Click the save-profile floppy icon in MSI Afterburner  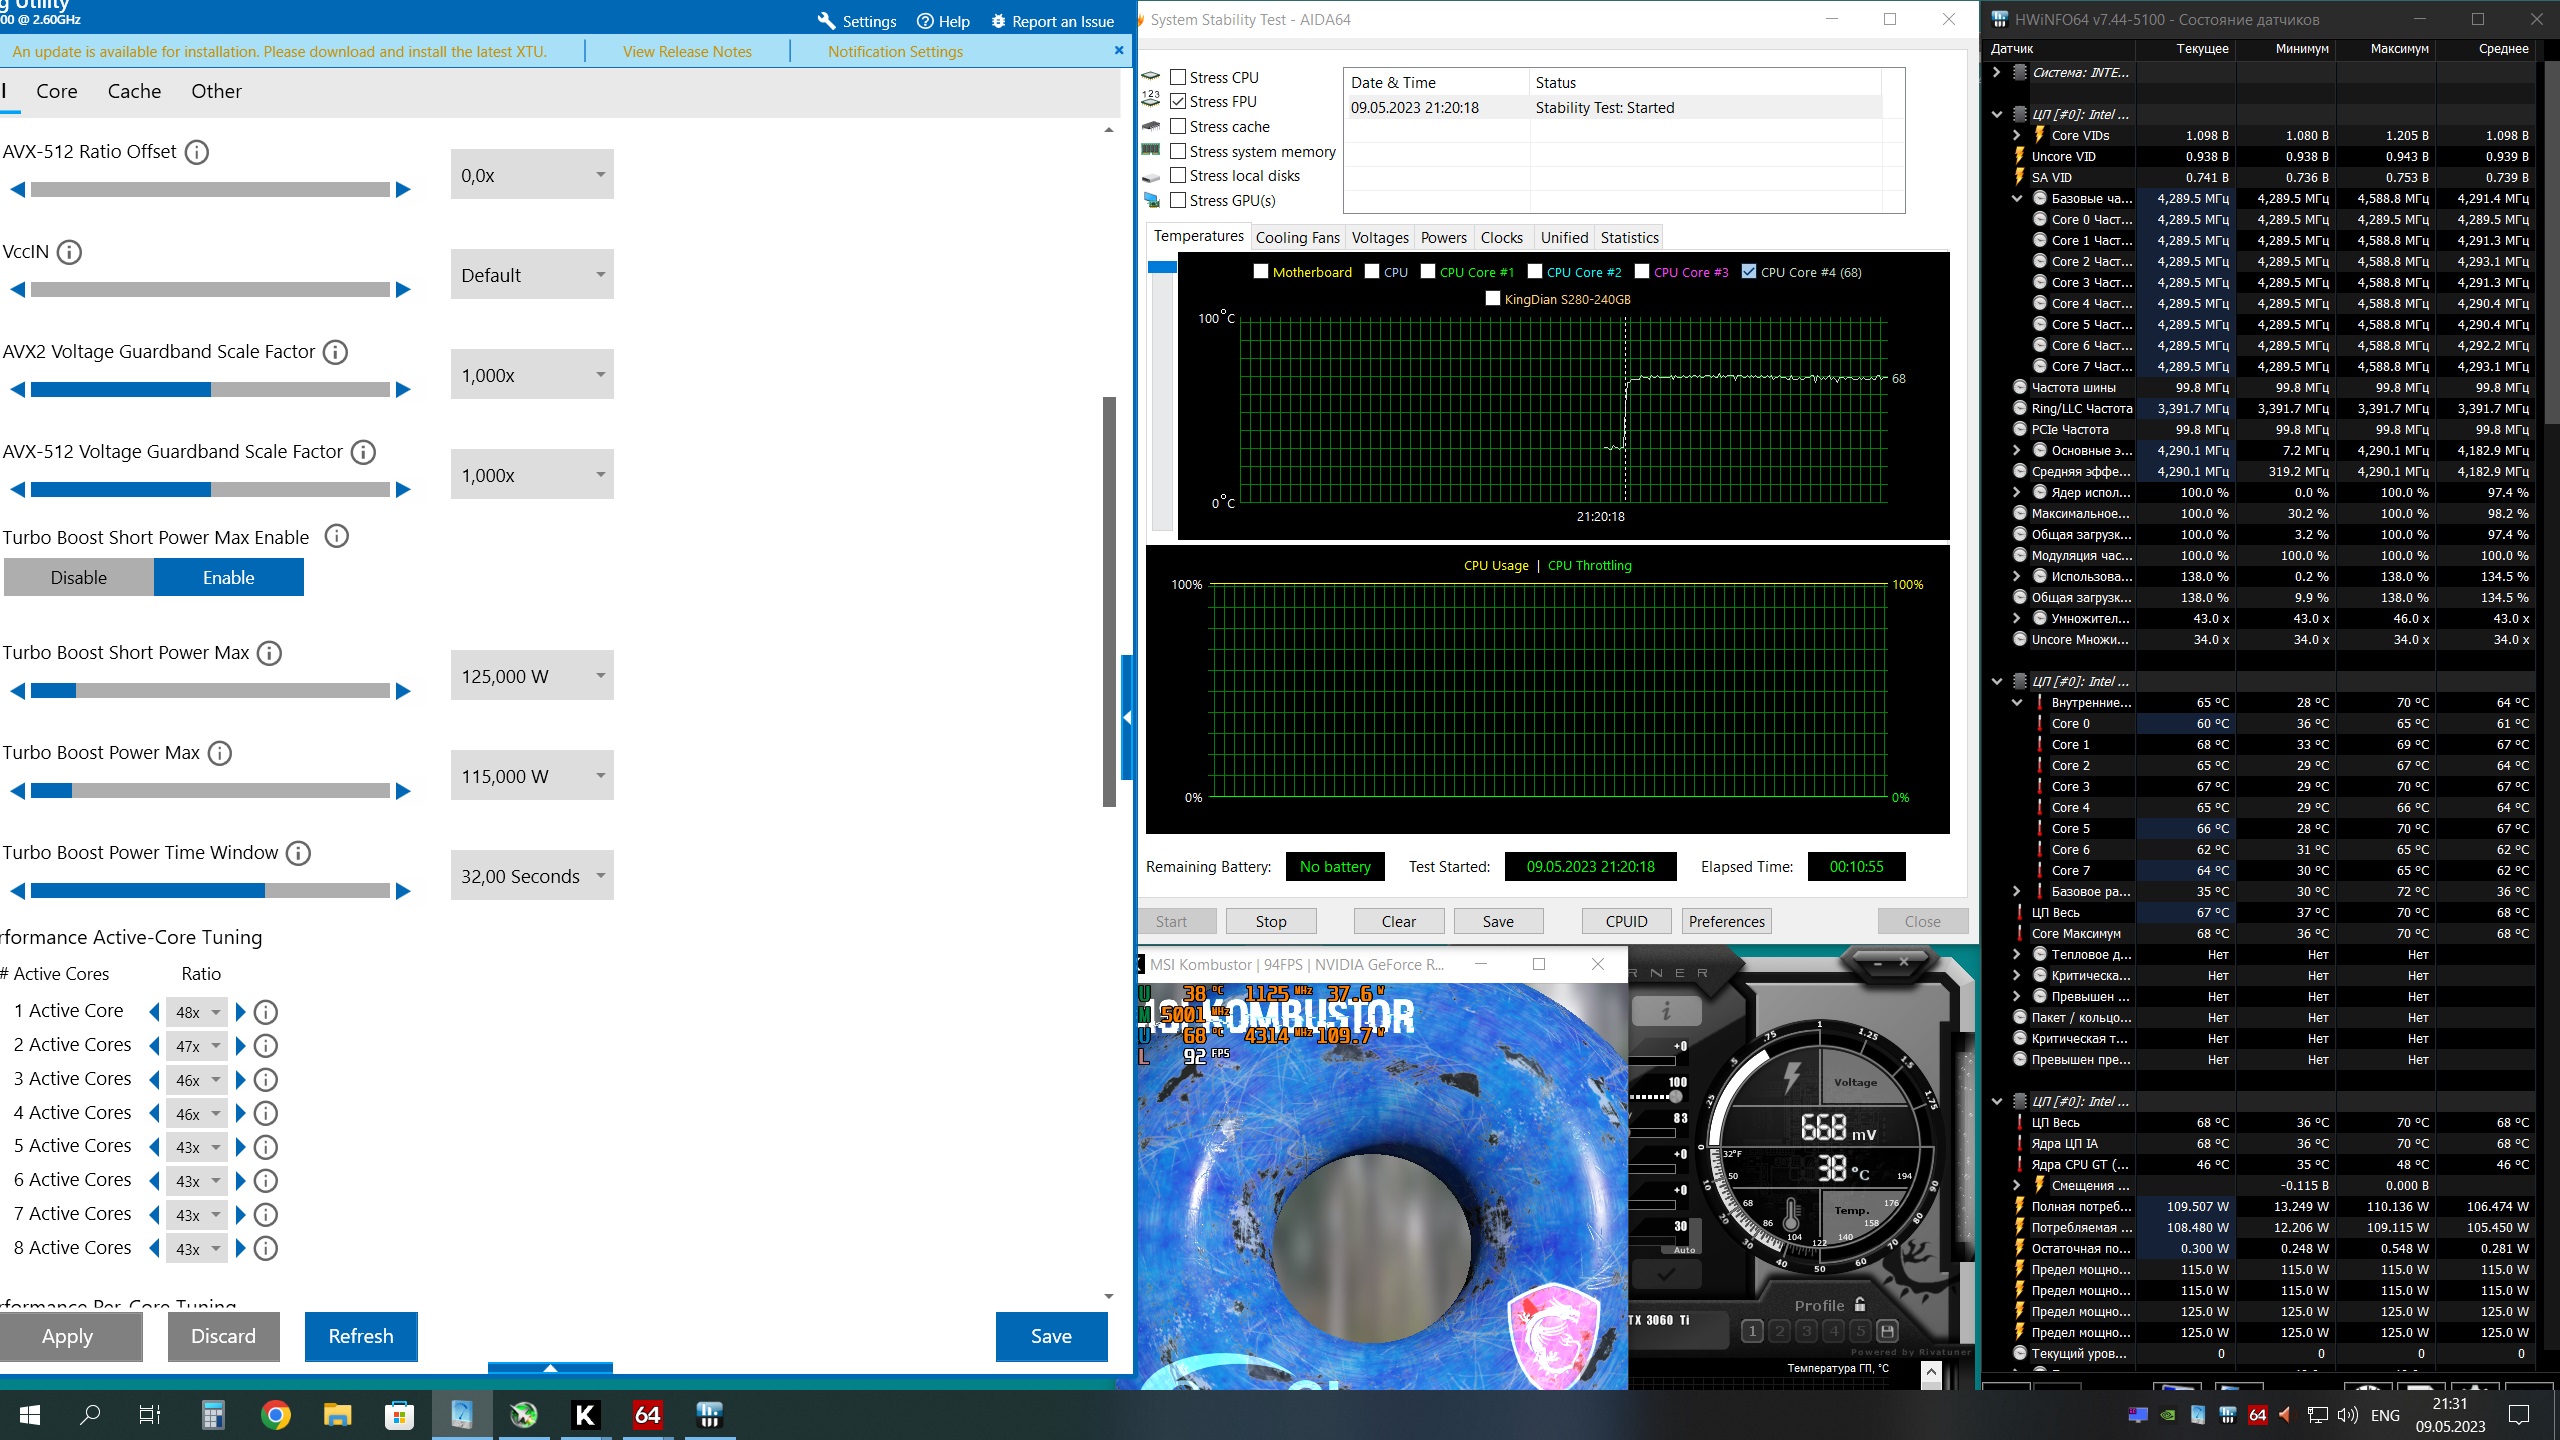click(x=1887, y=1331)
